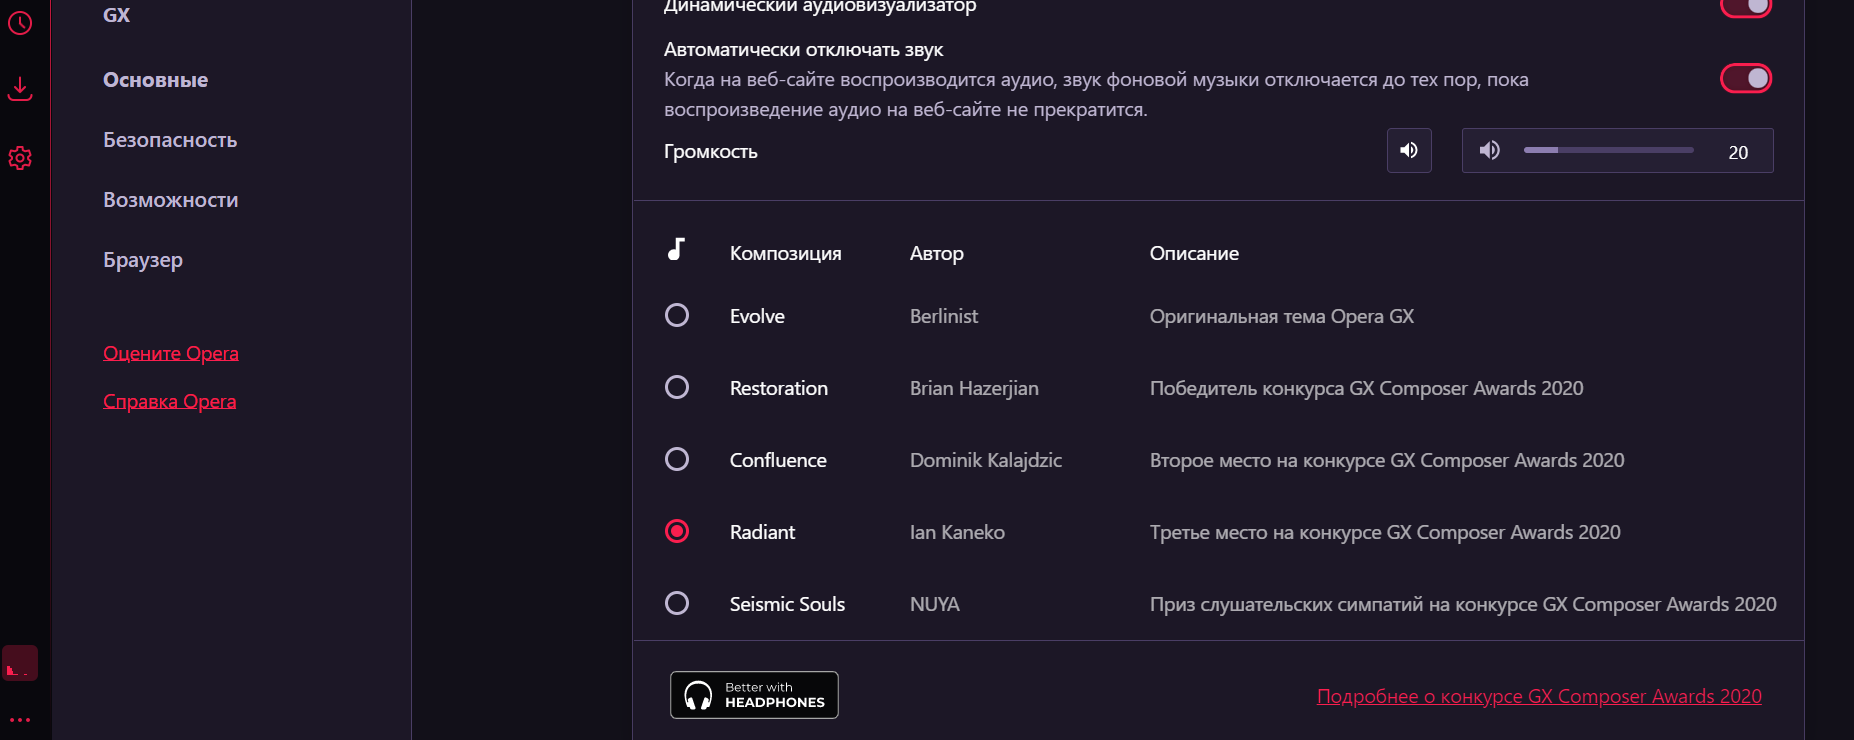The width and height of the screenshot is (1854, 740).
Task: Click author name Brian Hazerjian
Action: pyautogui.click(x=974, y=388)
